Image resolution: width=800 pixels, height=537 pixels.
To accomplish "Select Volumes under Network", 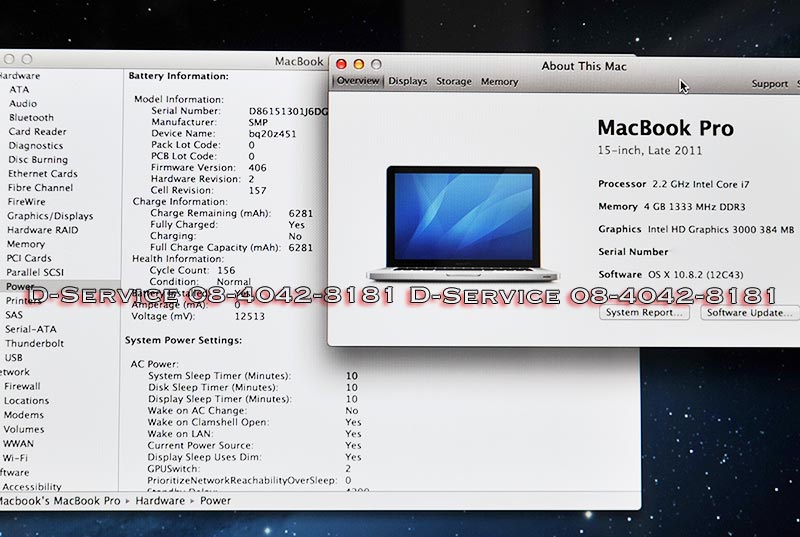I will pos(24,429).
